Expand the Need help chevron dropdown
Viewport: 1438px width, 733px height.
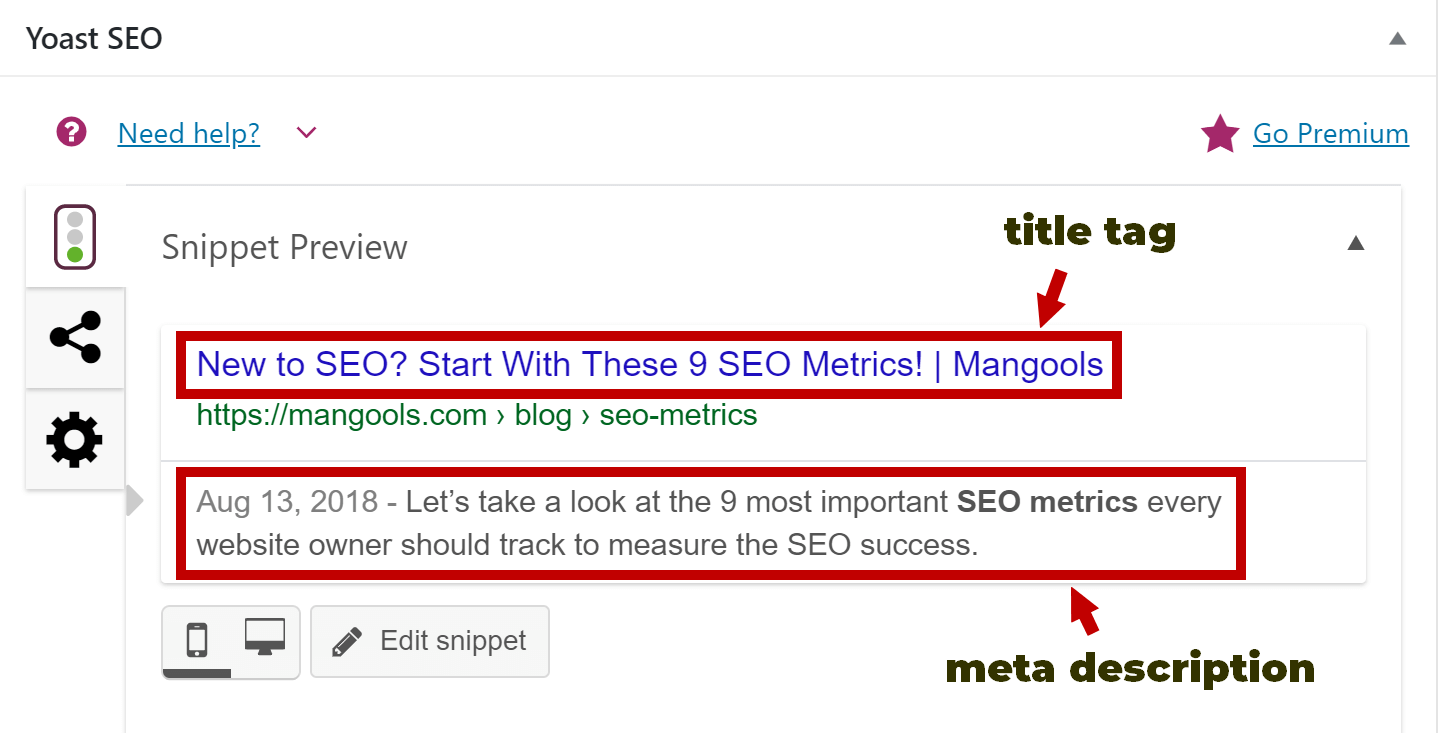pos(307,133)
